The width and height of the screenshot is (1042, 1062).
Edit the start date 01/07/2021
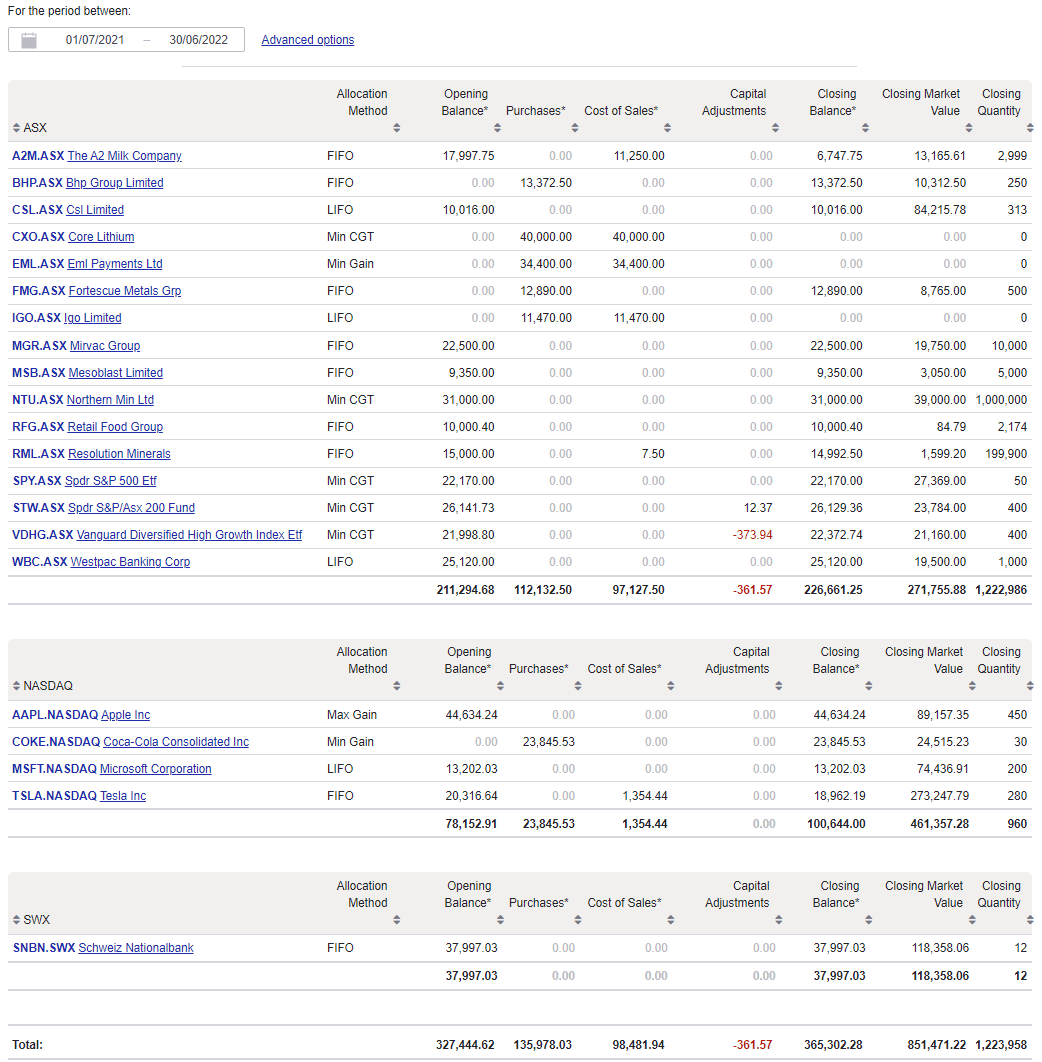pos(95,40)
